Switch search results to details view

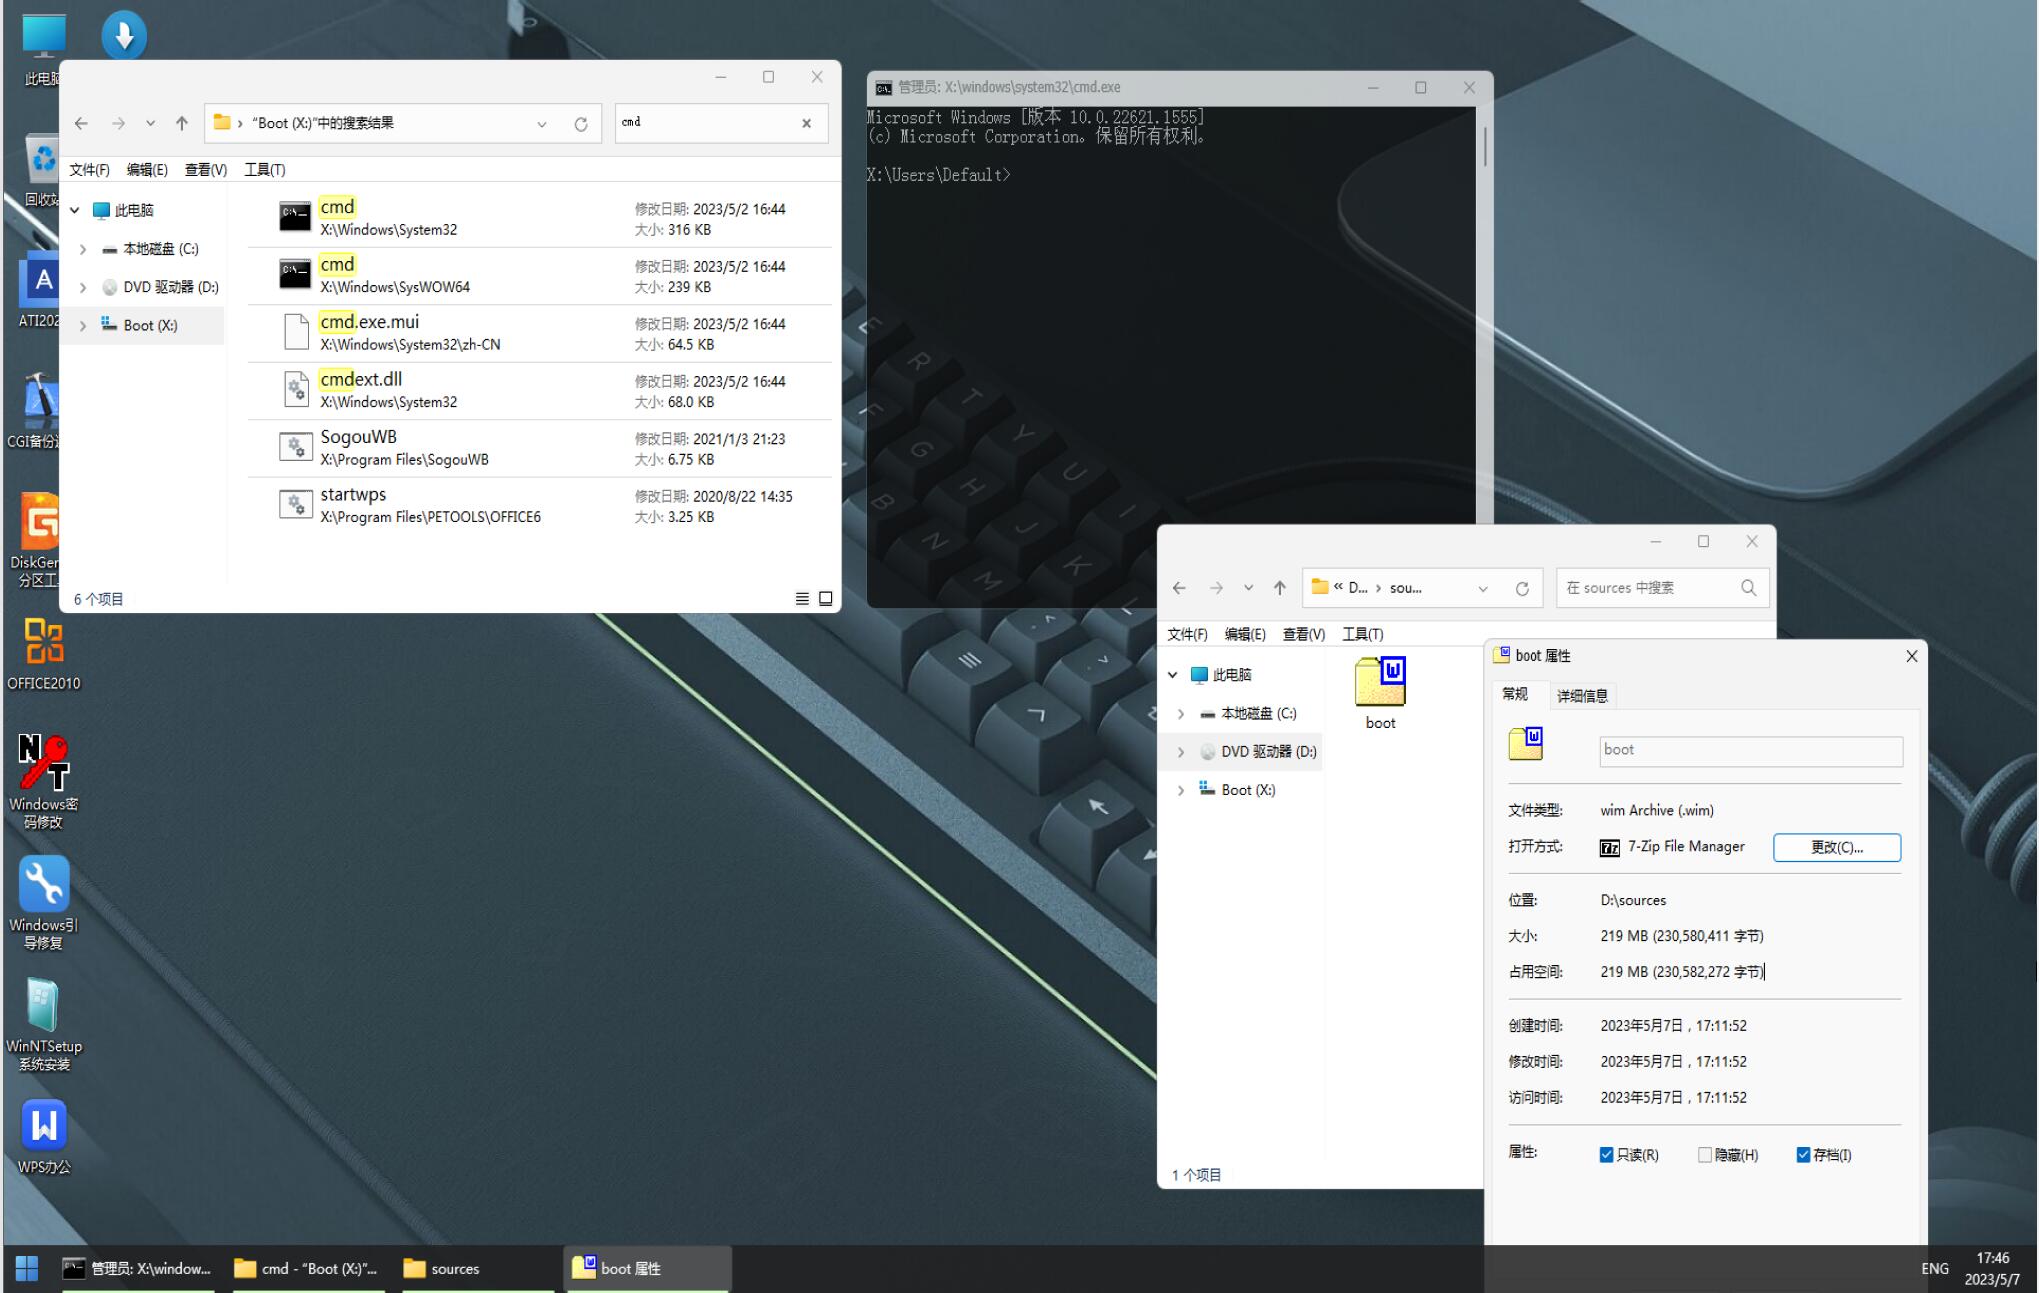pyautogui.click(x=802, y=598)
